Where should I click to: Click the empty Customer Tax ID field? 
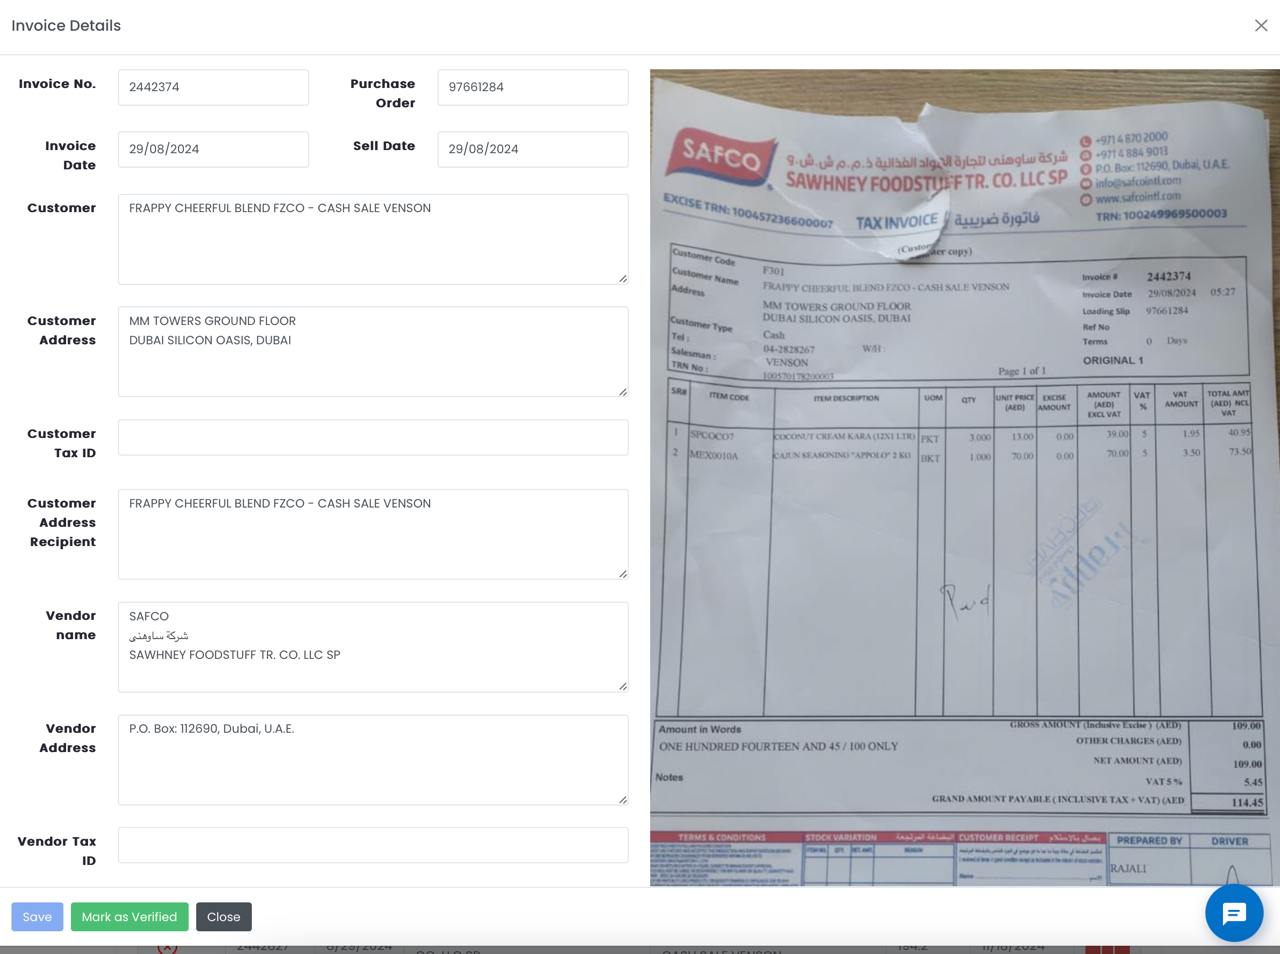(x=373, y=437)
